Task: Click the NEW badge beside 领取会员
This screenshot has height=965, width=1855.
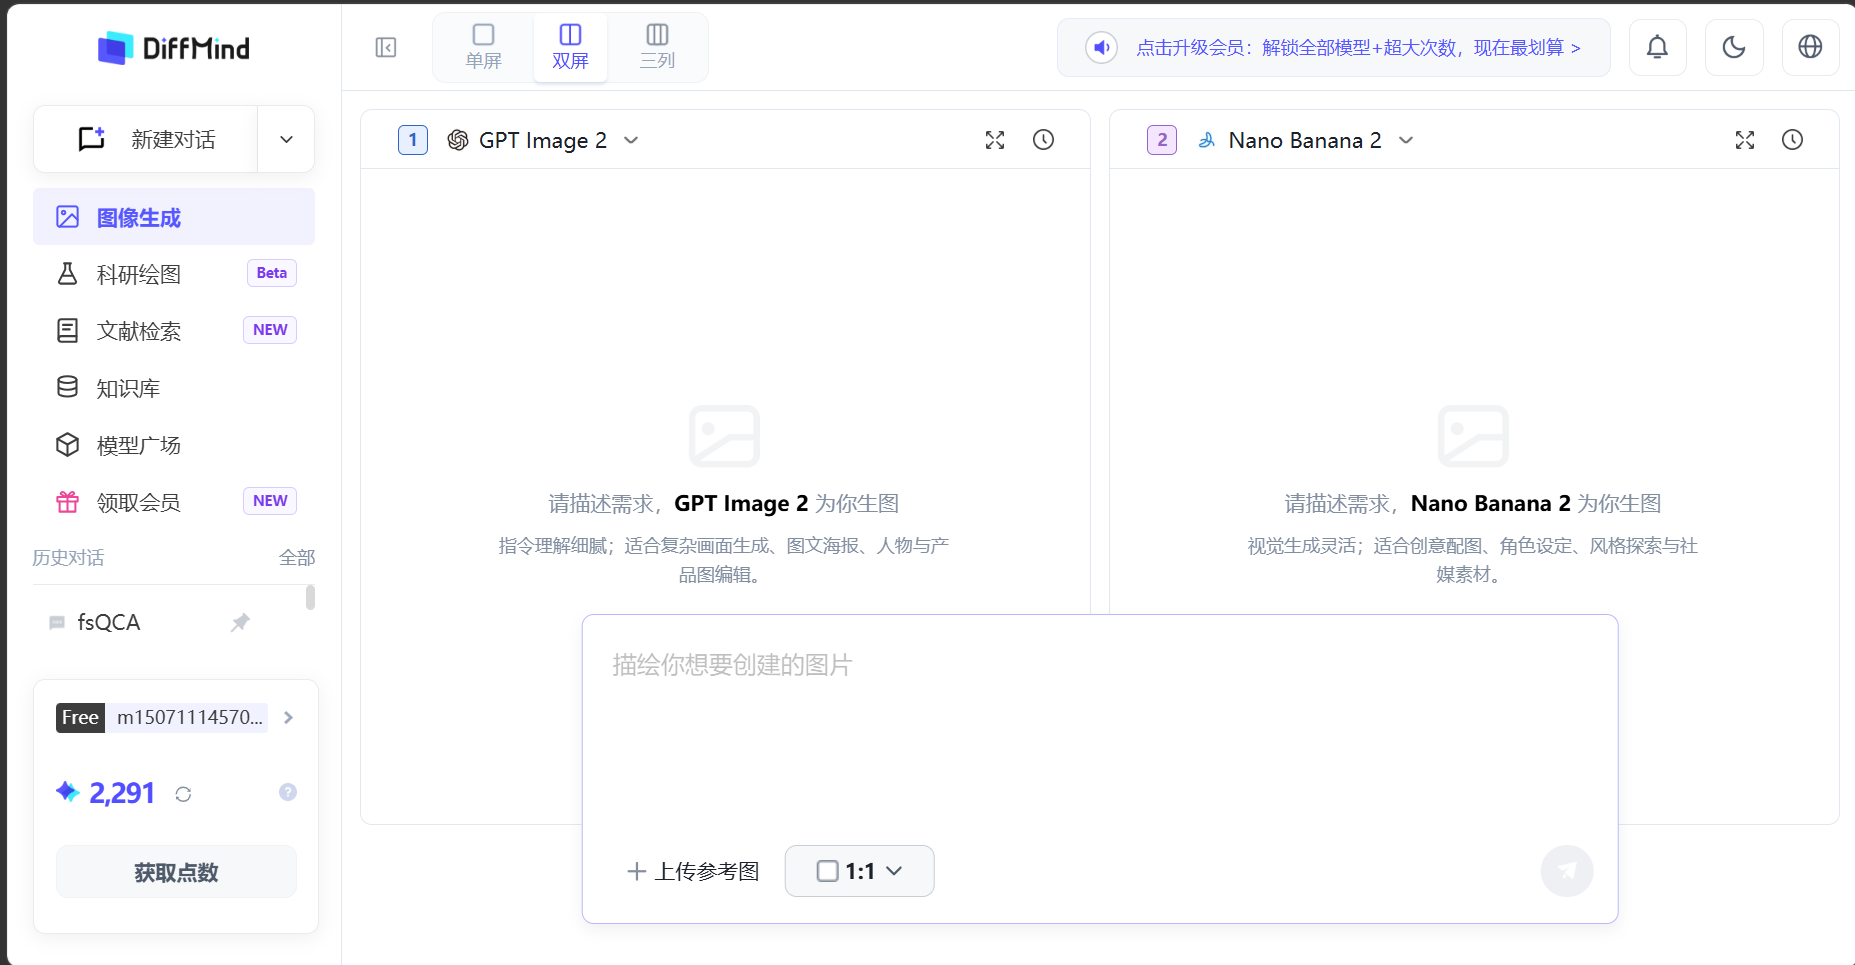Action: [x=270, y=501]
